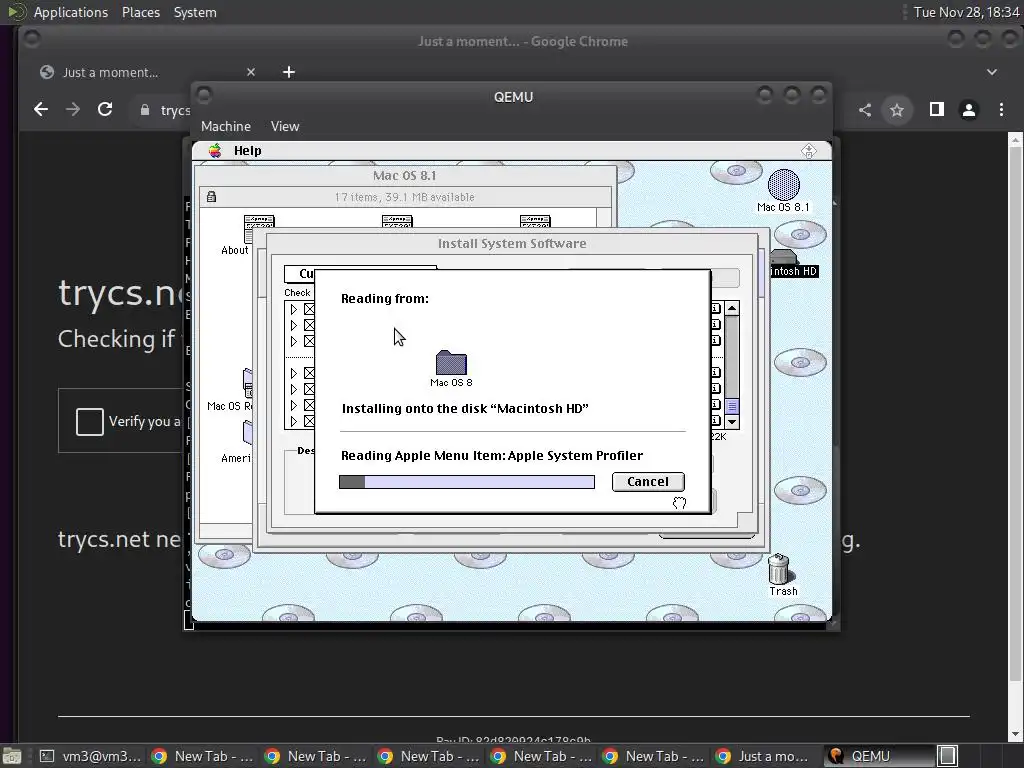
Task: Open the Places menu in top panel
Action: pos(140,12)
